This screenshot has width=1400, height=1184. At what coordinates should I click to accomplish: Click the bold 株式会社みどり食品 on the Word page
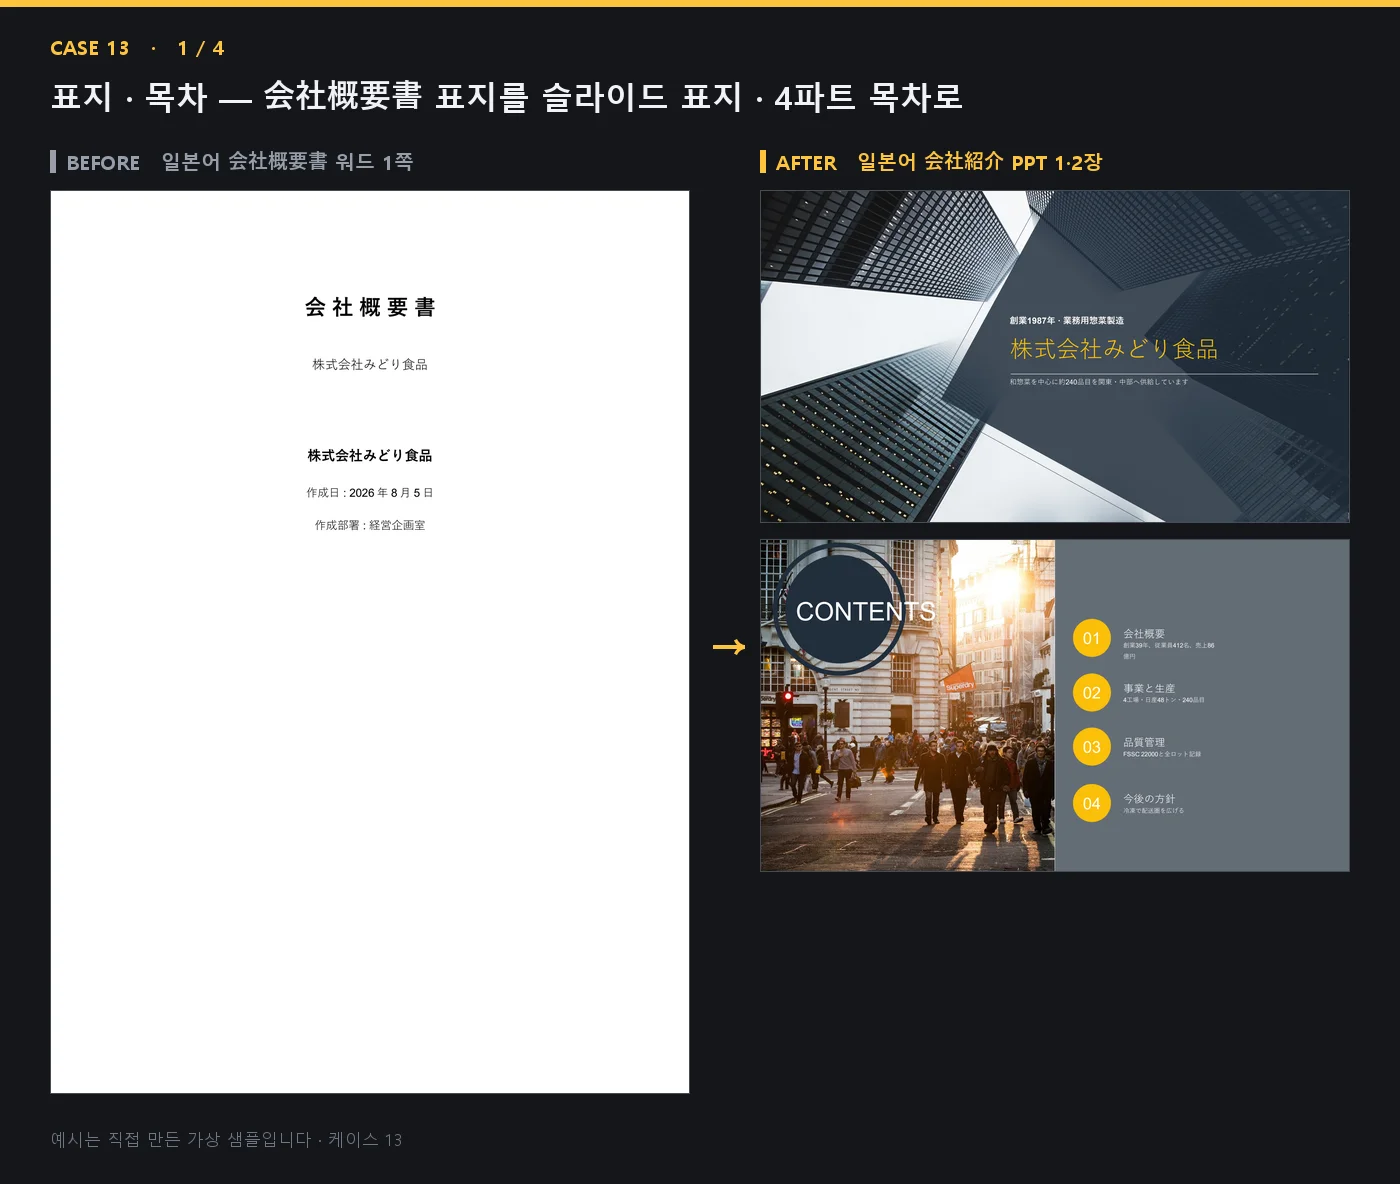(x=370, y=456)
